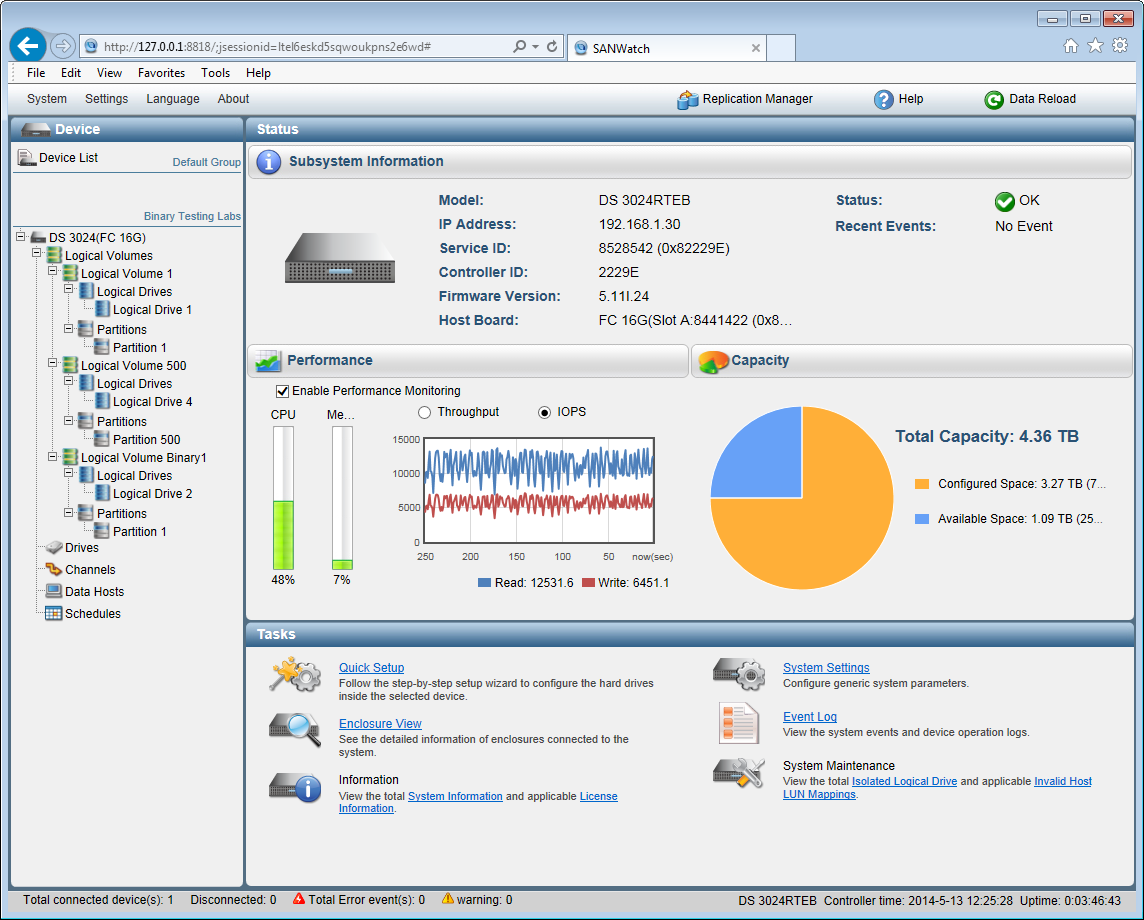Click the System Settings gear icon
The height and width of the screenshot is (920, 1144).
(738, 674)
